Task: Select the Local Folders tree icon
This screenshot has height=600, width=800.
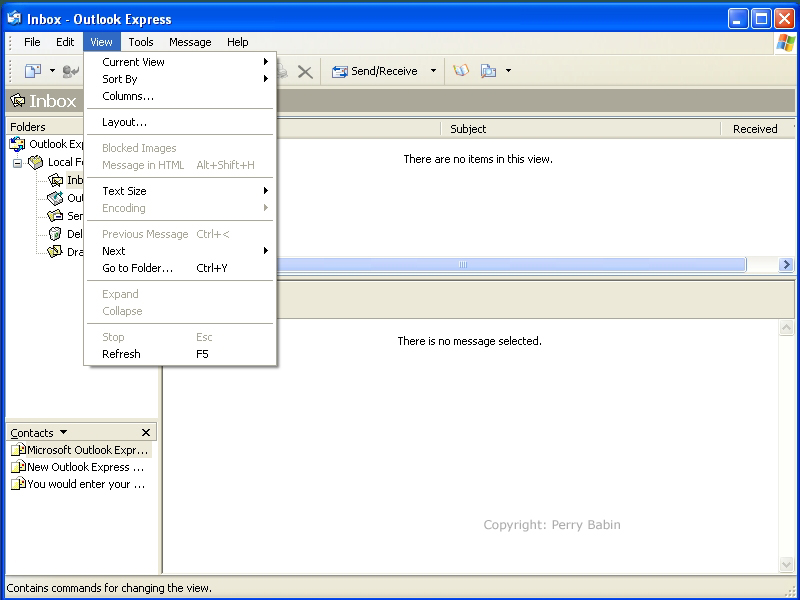Action: [x=35, y=162]
